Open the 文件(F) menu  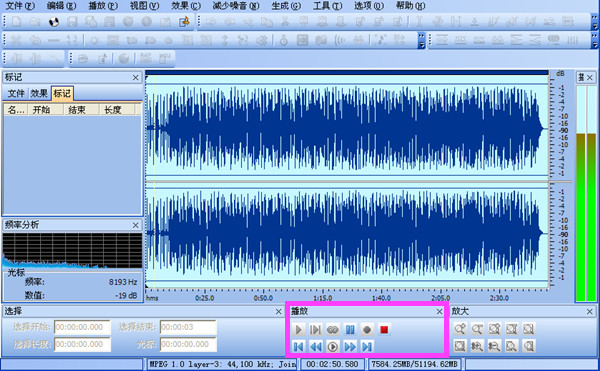click(20, 5)
